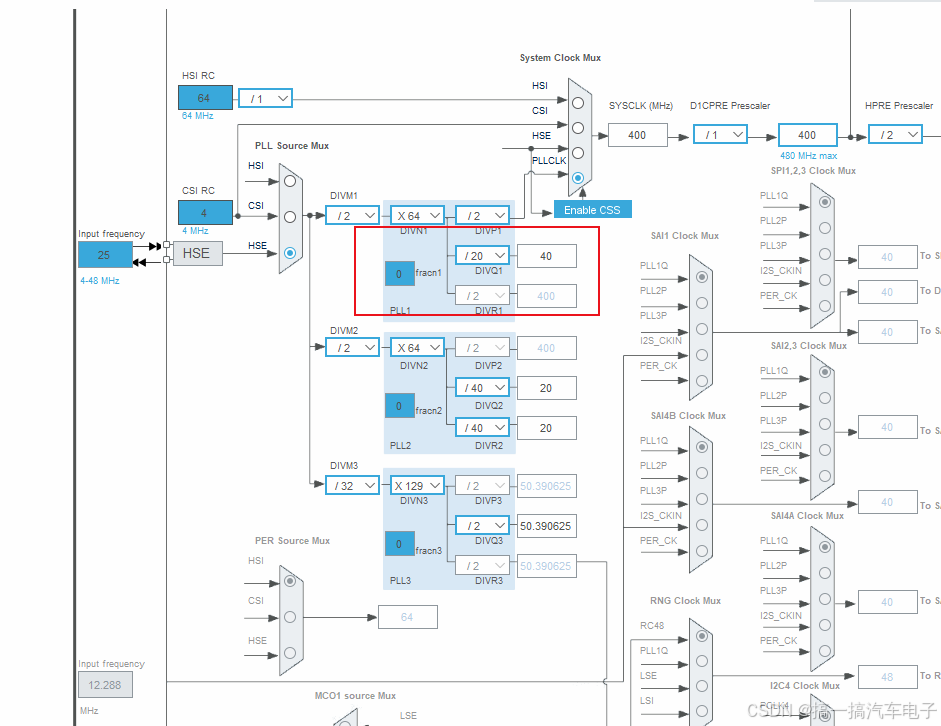Select HSI in PLL Source Mux
941x726 pixels.
(290, 181)
